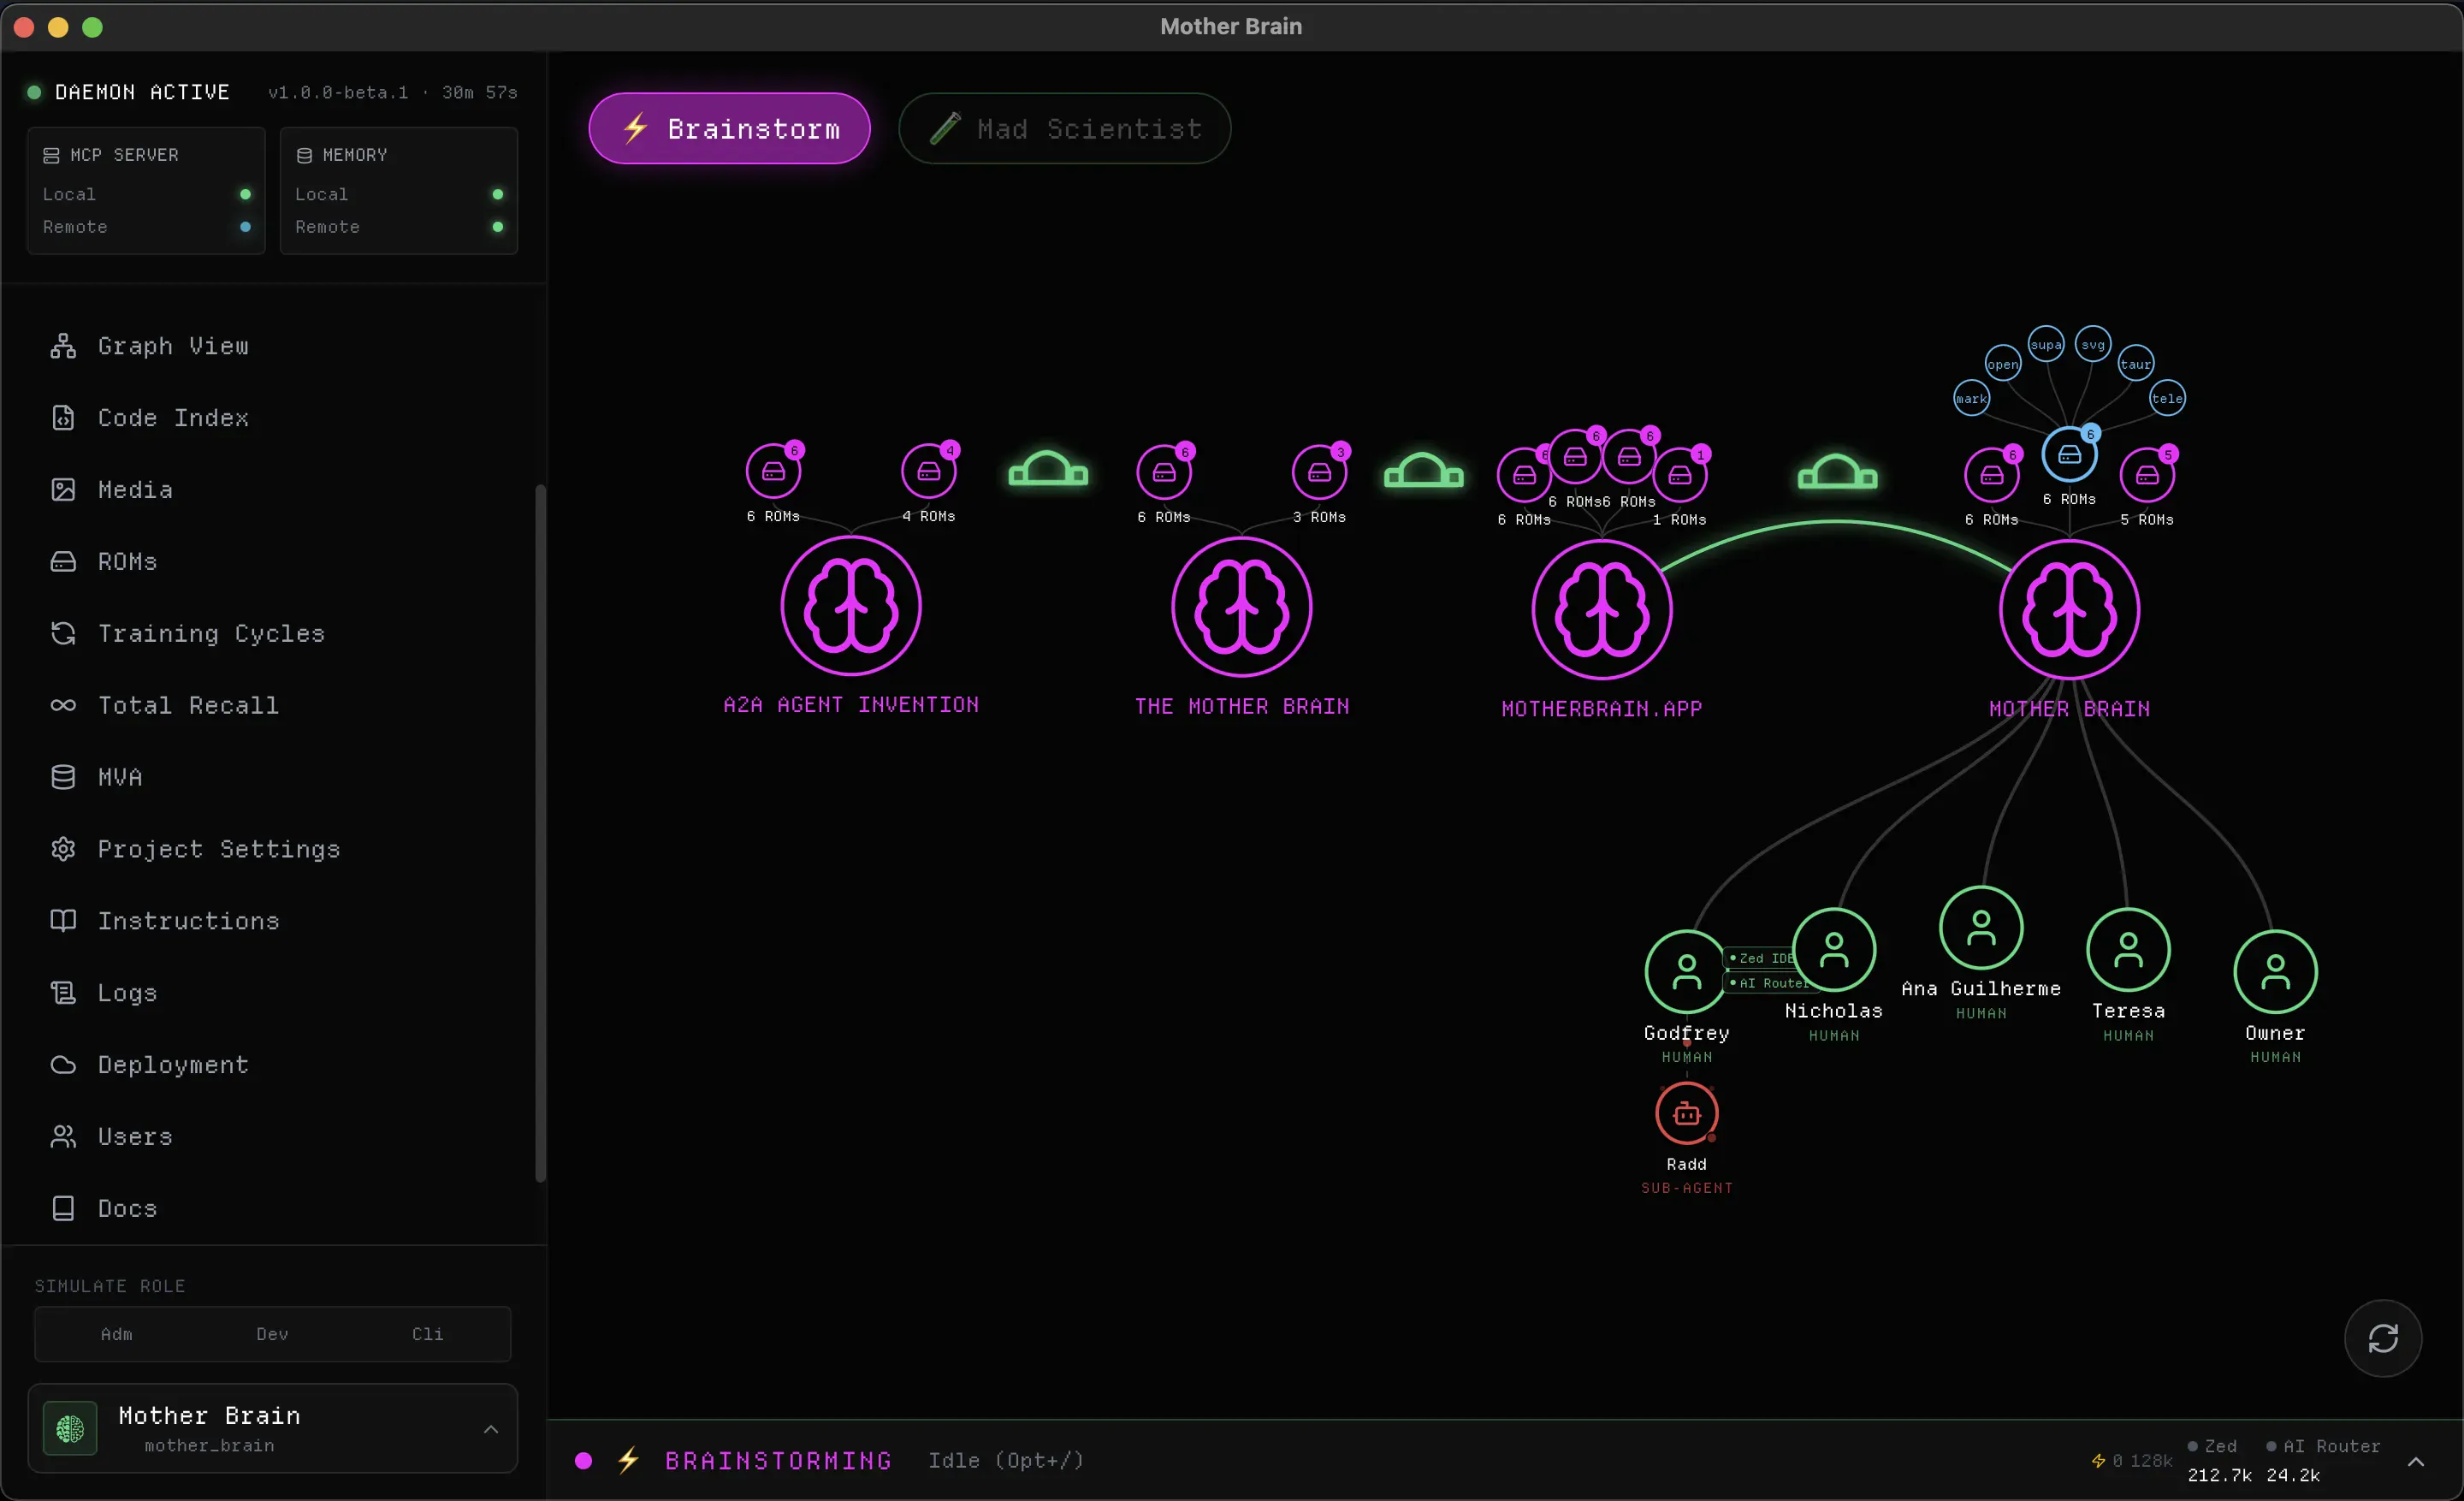Screen dimensions: 2464x1501
Task: Click the Godfrey human node
Action: (x=1687, y=972)
